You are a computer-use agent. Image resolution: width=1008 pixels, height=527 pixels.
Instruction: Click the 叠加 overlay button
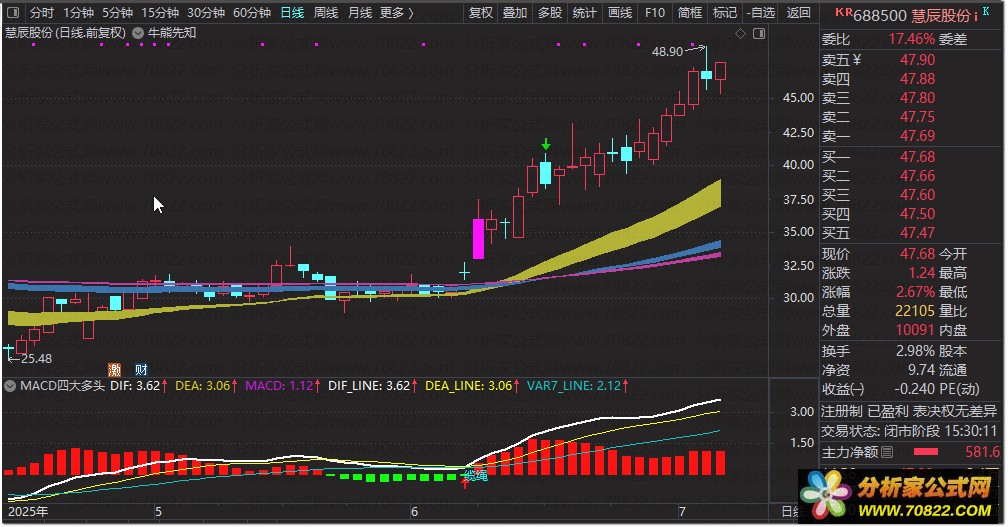(x=515, y=12)
